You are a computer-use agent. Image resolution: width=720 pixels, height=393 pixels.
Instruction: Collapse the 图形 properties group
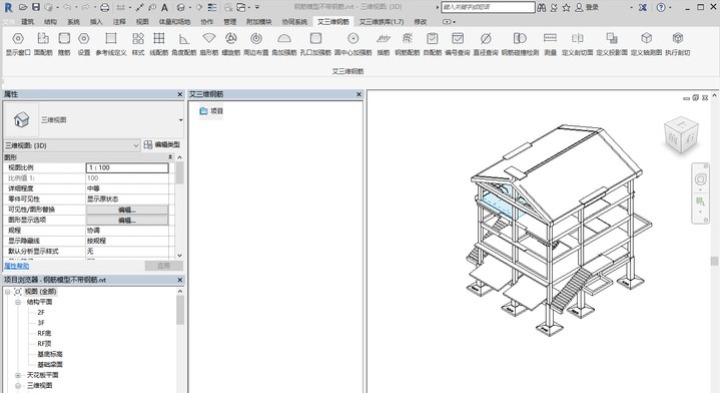(170, 157)
